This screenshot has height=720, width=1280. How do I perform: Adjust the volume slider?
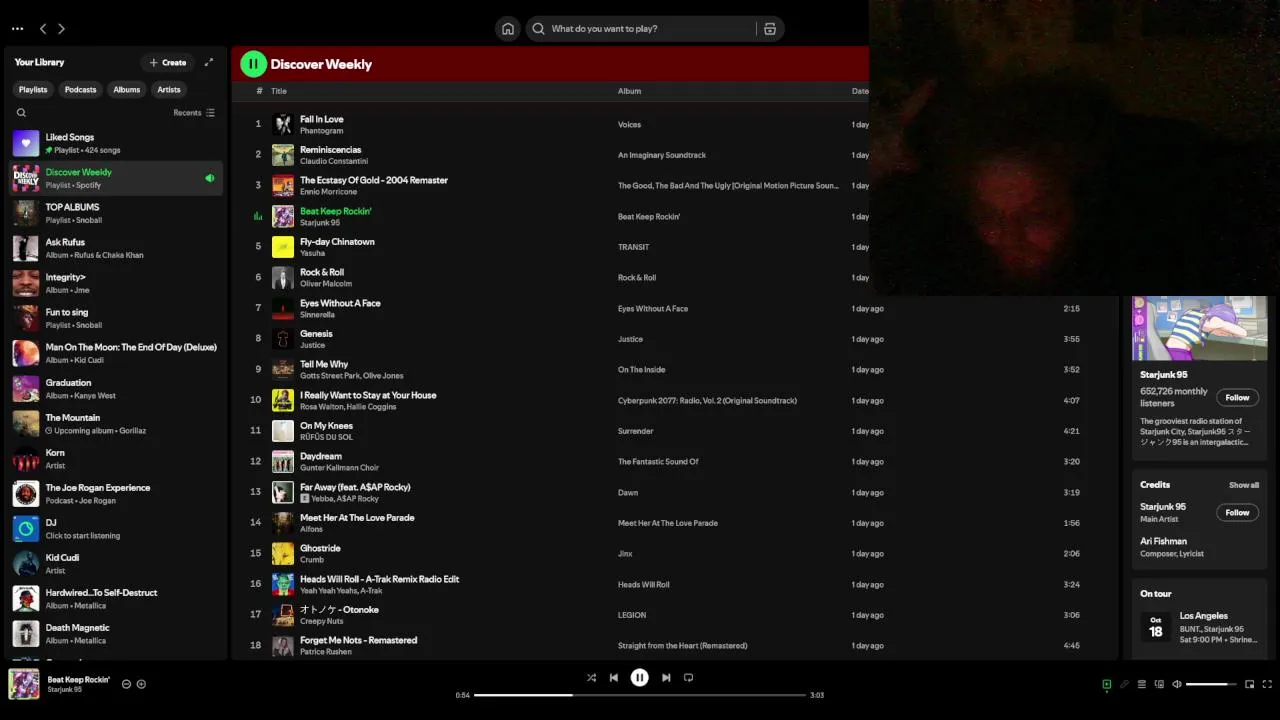point(1212,684)
